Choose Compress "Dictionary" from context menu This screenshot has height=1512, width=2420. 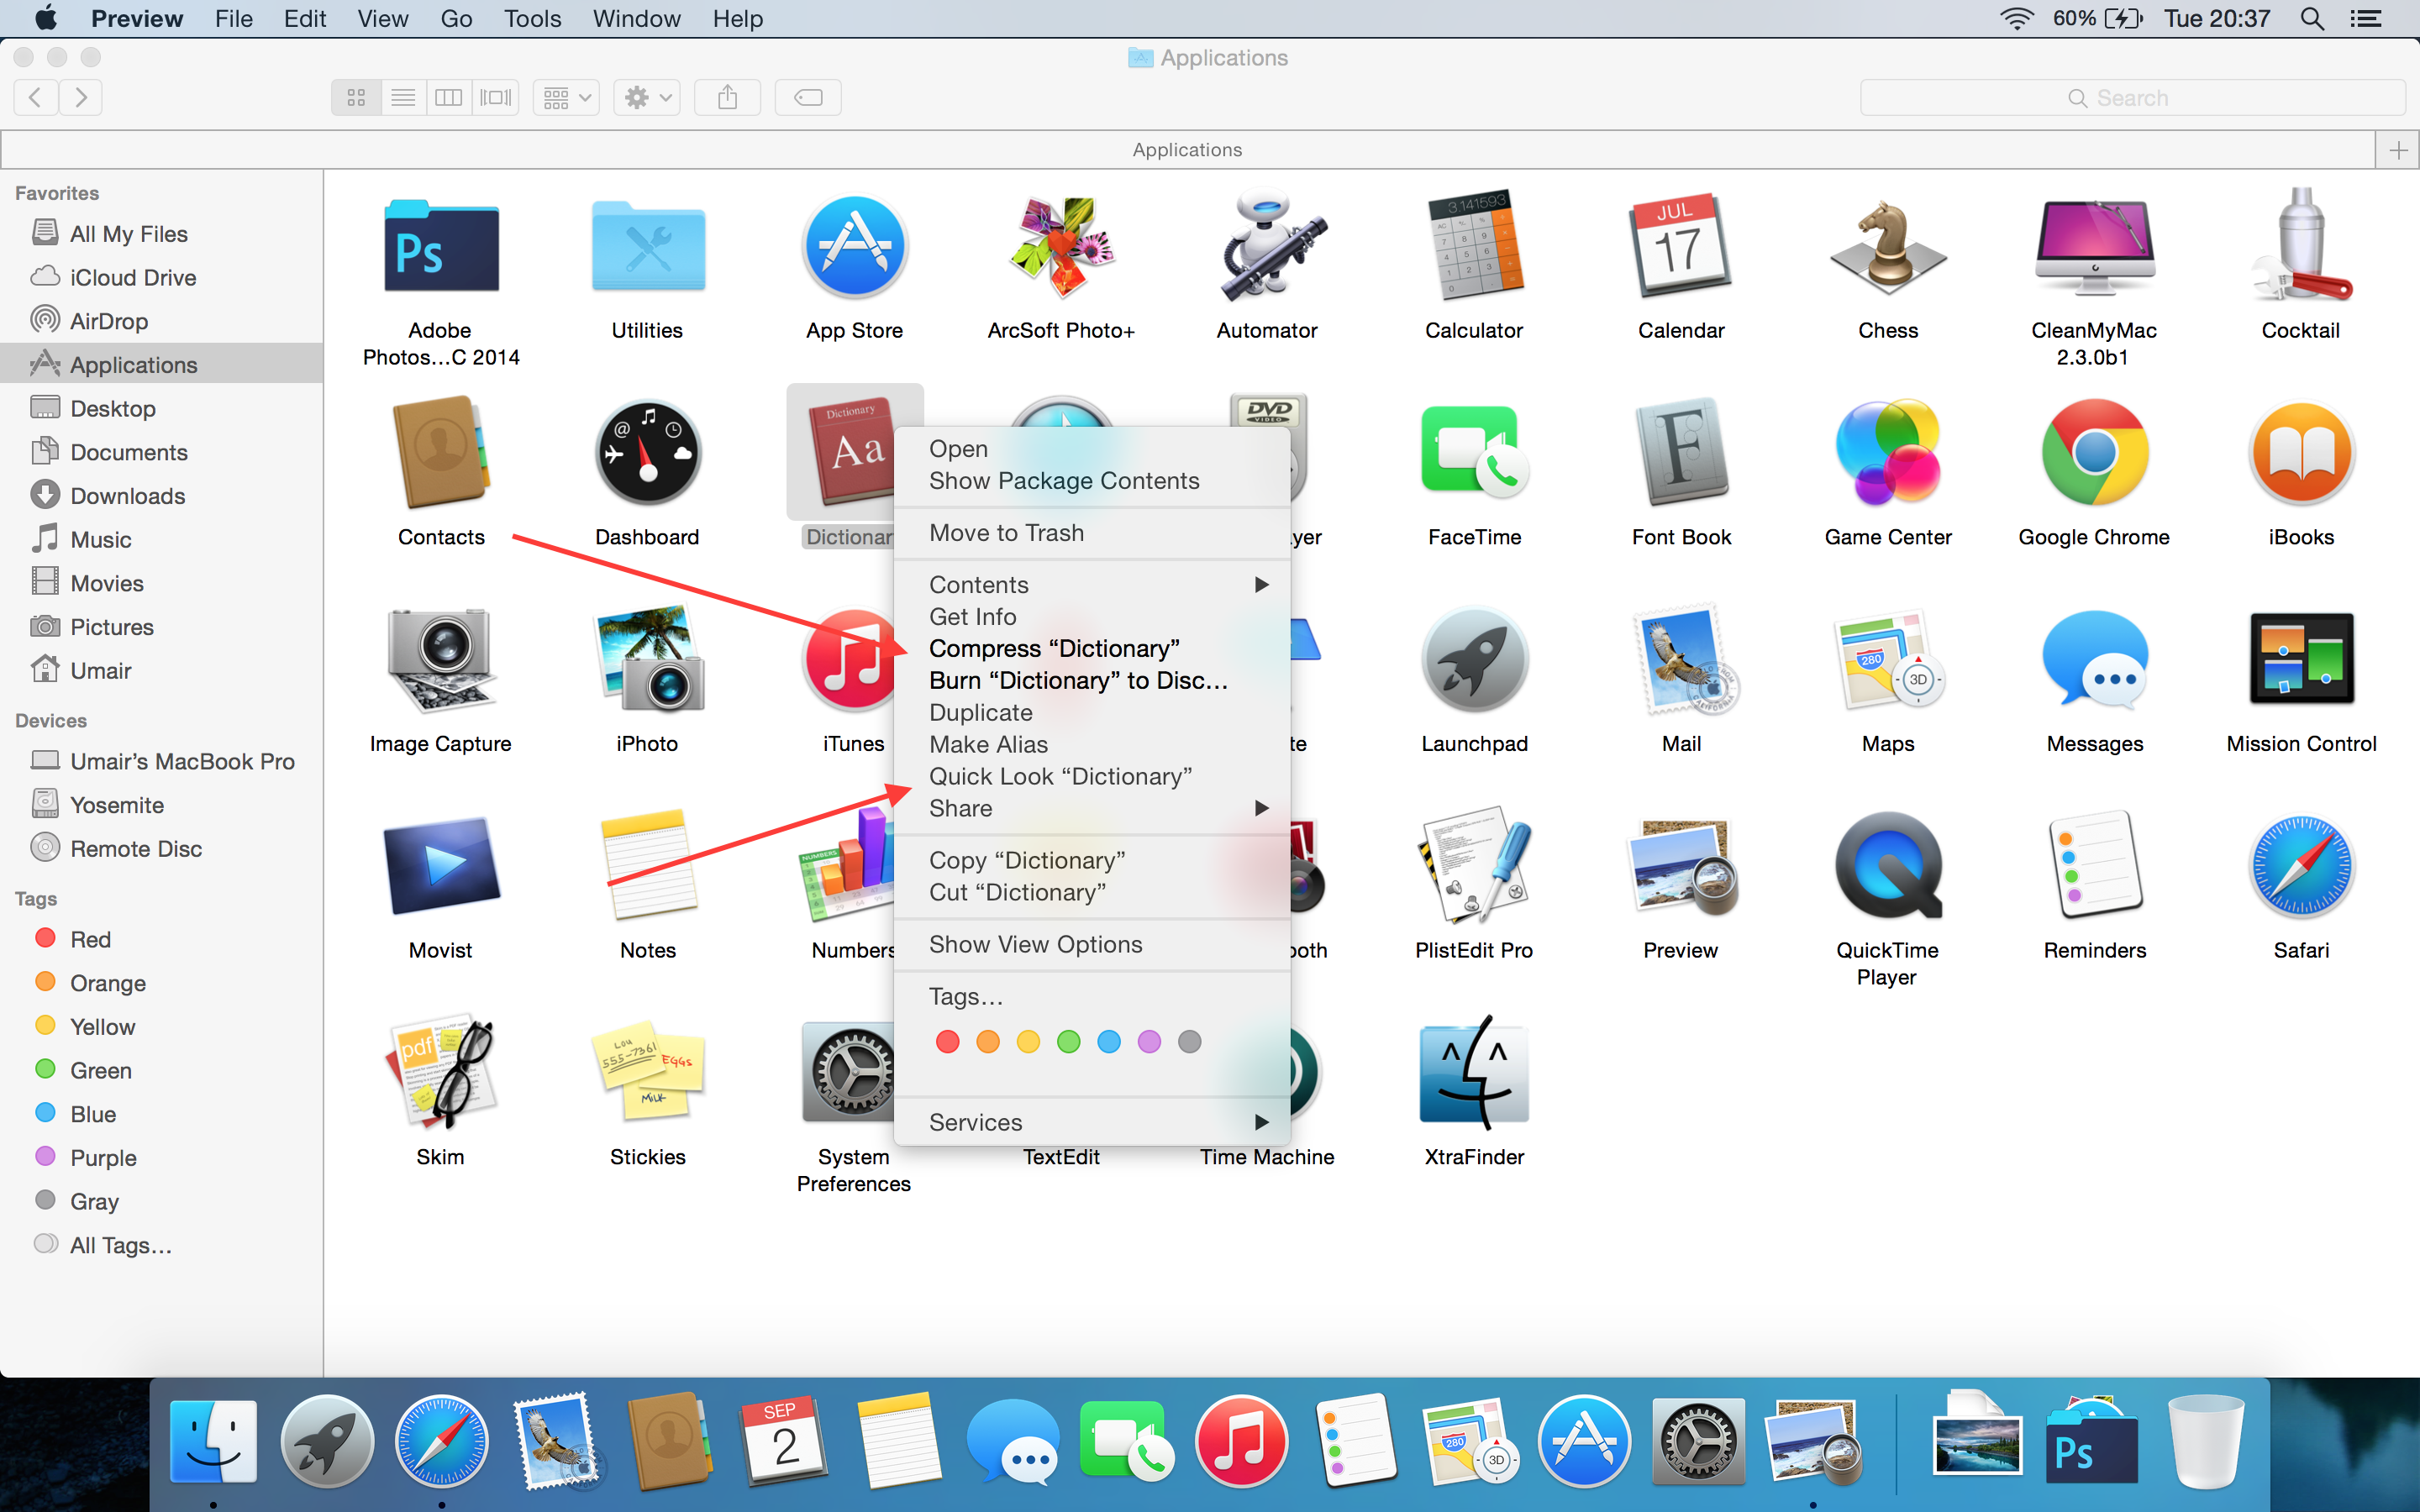(x=1054, y=648)
